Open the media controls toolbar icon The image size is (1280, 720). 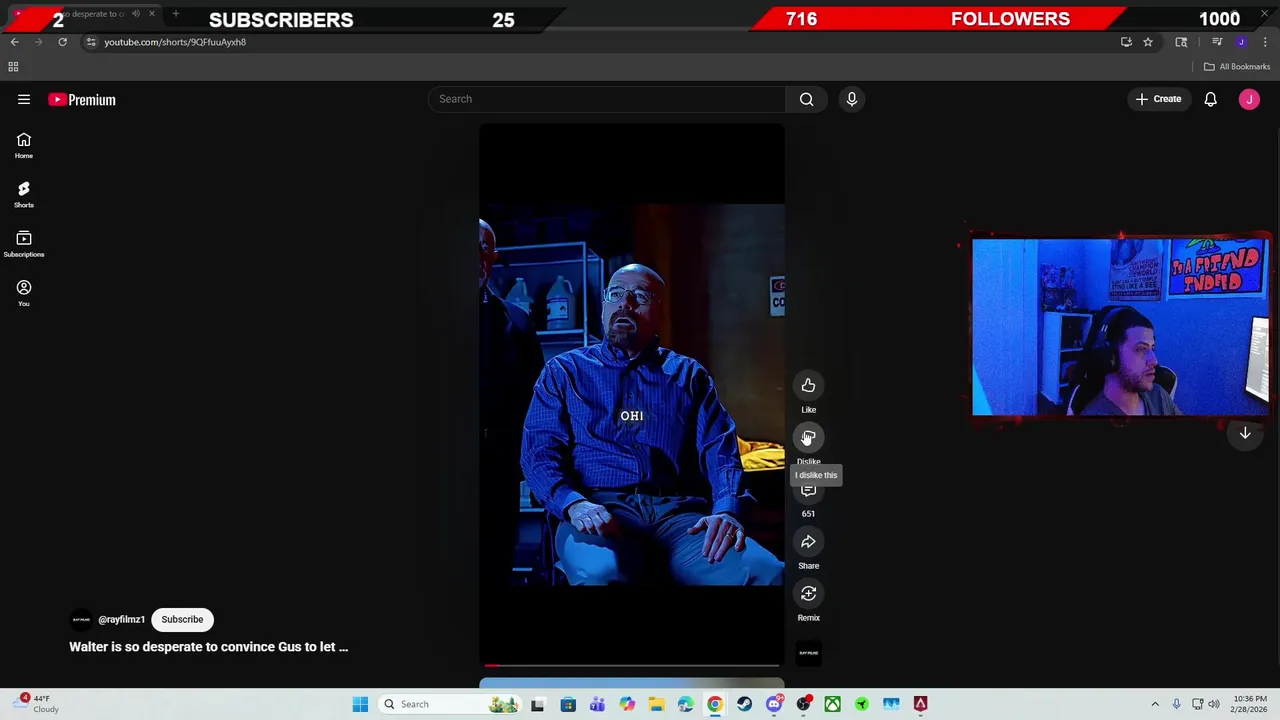click(x=1217, y=42)
